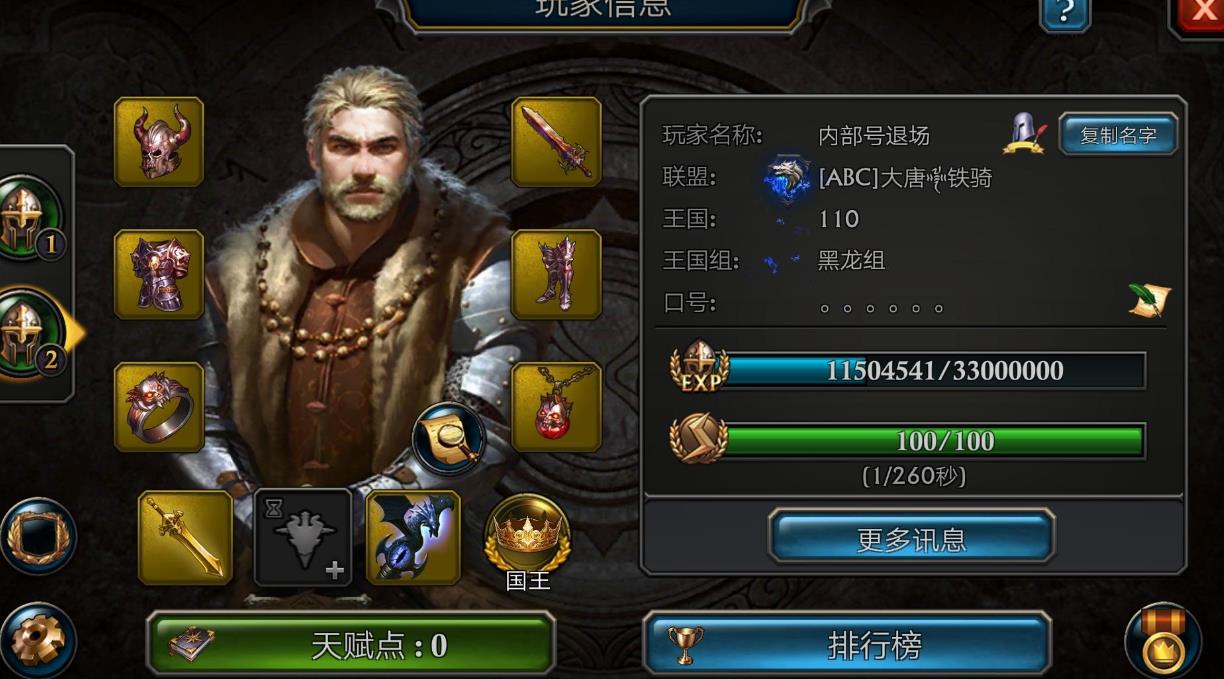Screen dimensions: 1224x679
Task: Click the EXP progress bar
Action: [x=908, y=370]
